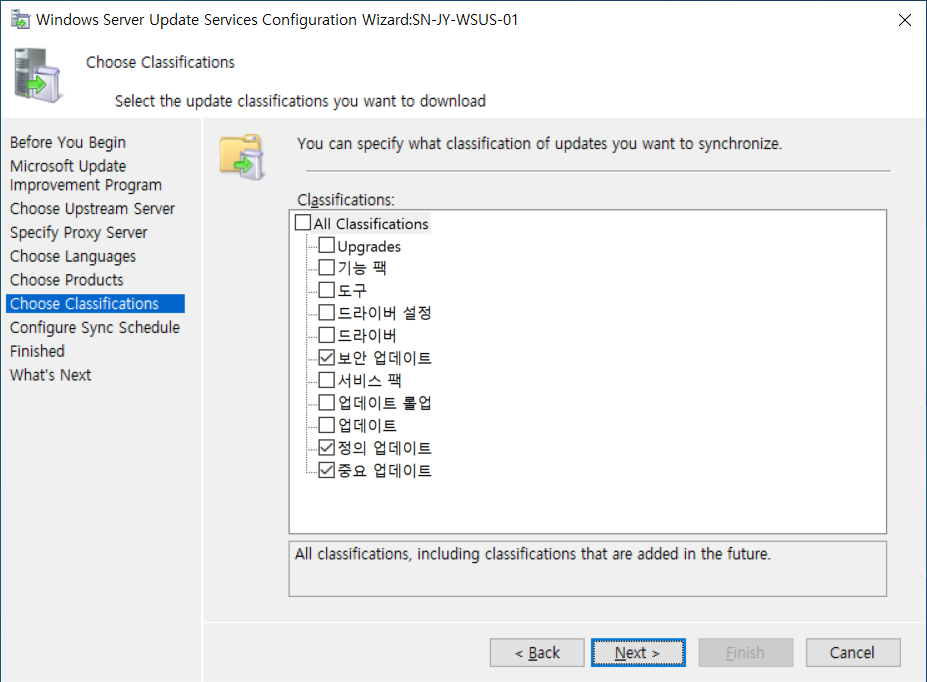Select the 보안 업데이트 label
The width and height of the screenshot is (927, 682).
[384, 358]
